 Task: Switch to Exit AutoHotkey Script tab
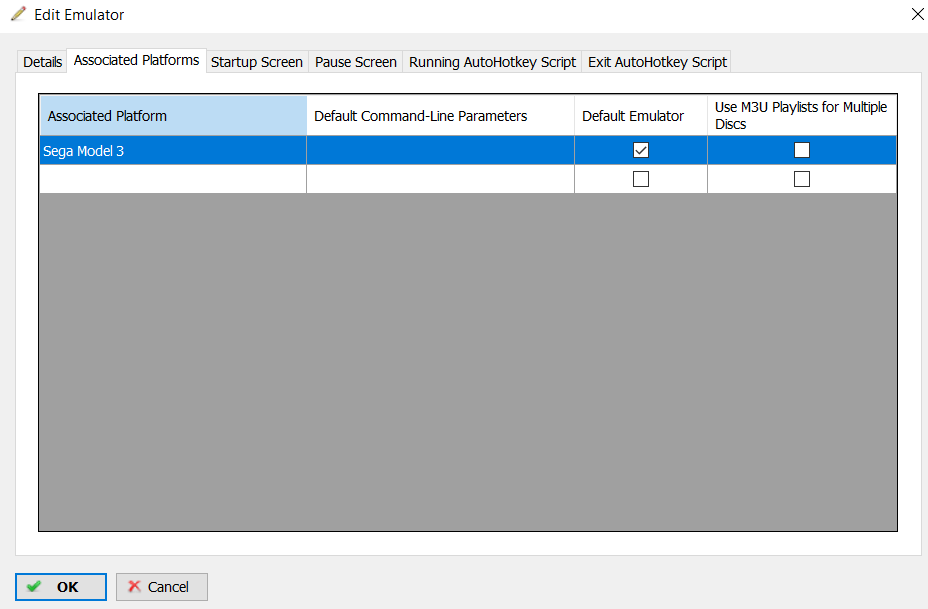(657, 62)
